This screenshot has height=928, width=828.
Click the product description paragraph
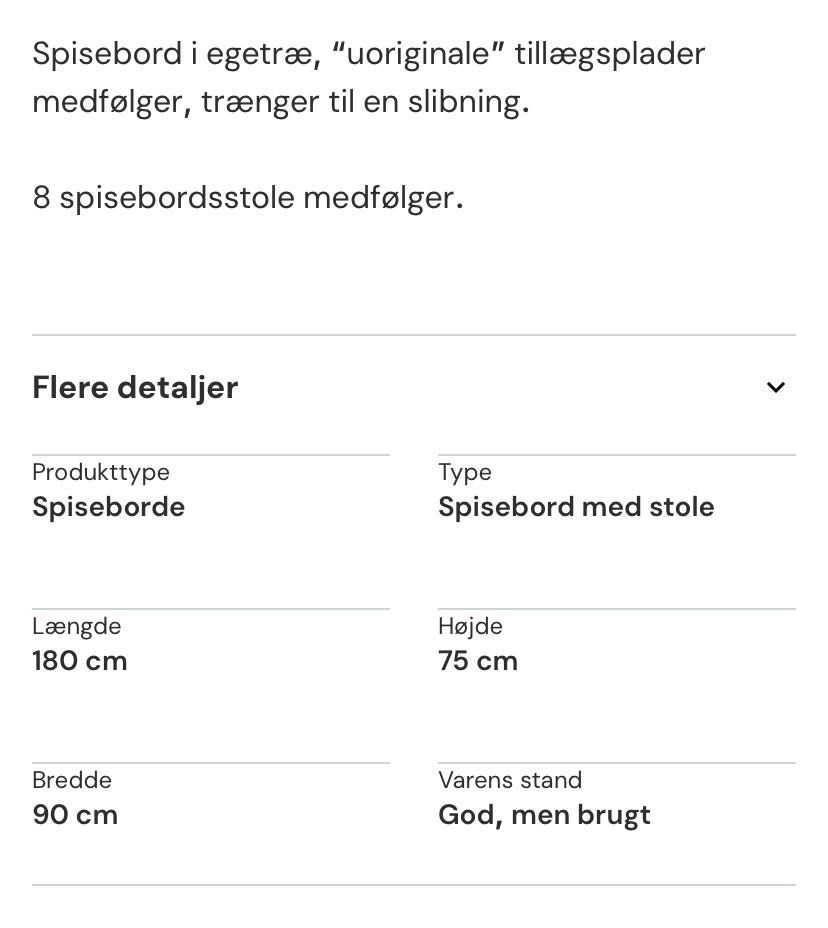(368, 77)
